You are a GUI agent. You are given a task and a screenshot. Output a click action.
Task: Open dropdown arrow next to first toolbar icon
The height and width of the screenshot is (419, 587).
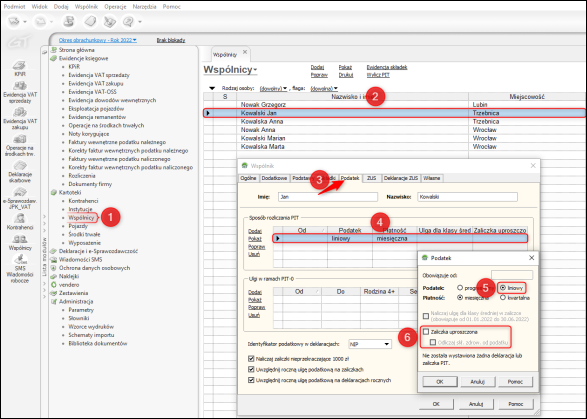click(25, 22)
